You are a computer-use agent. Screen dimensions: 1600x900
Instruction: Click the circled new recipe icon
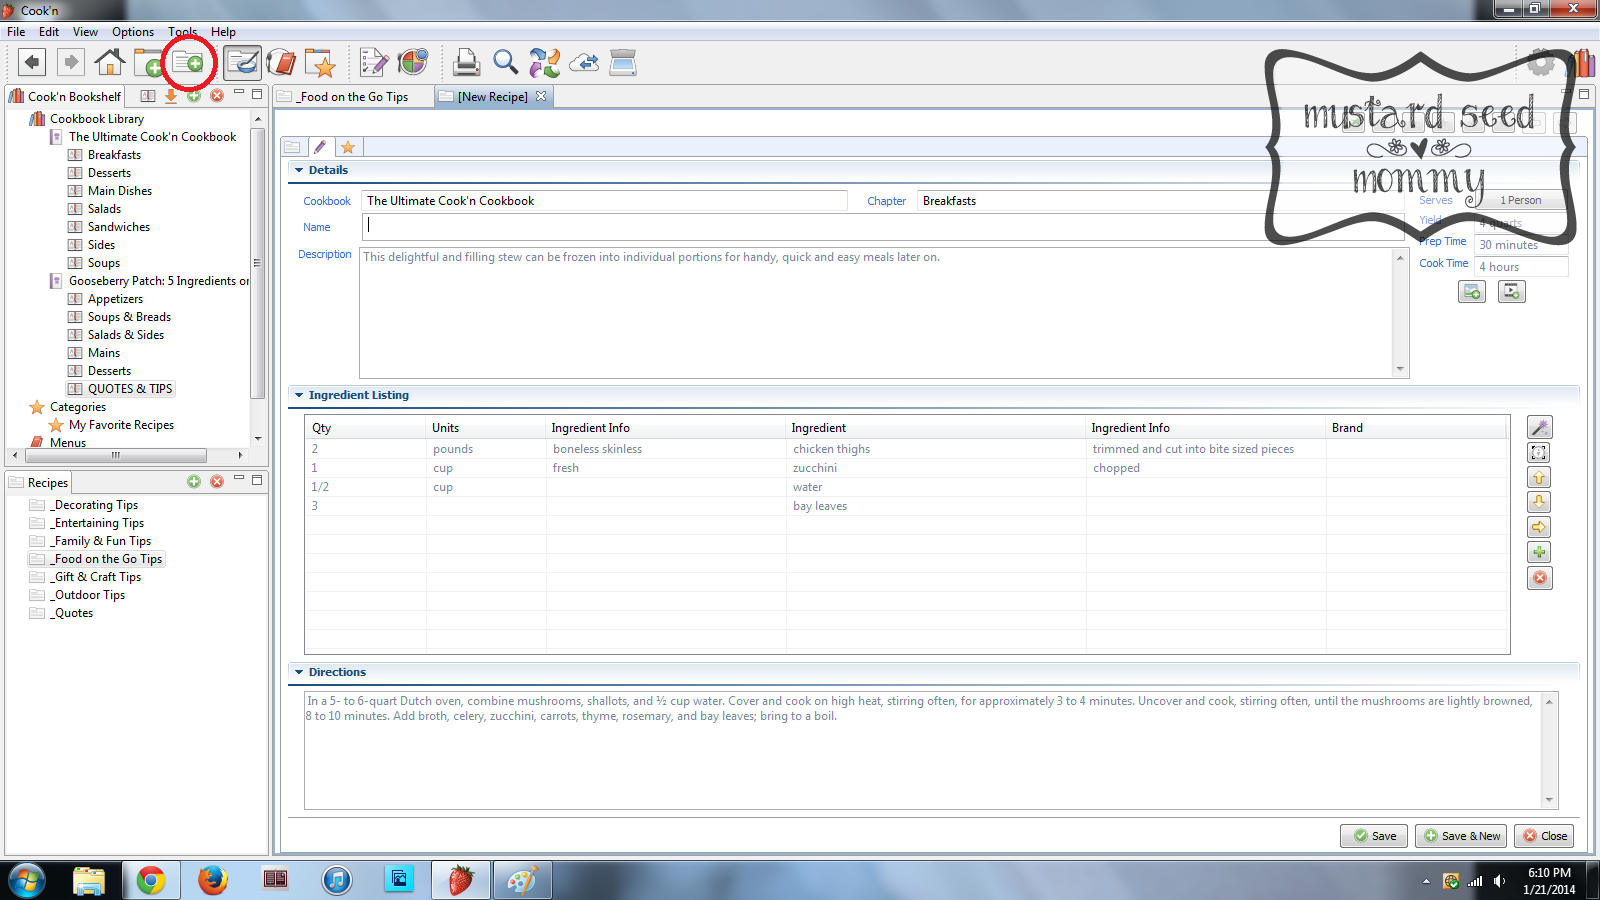[188, 63]
